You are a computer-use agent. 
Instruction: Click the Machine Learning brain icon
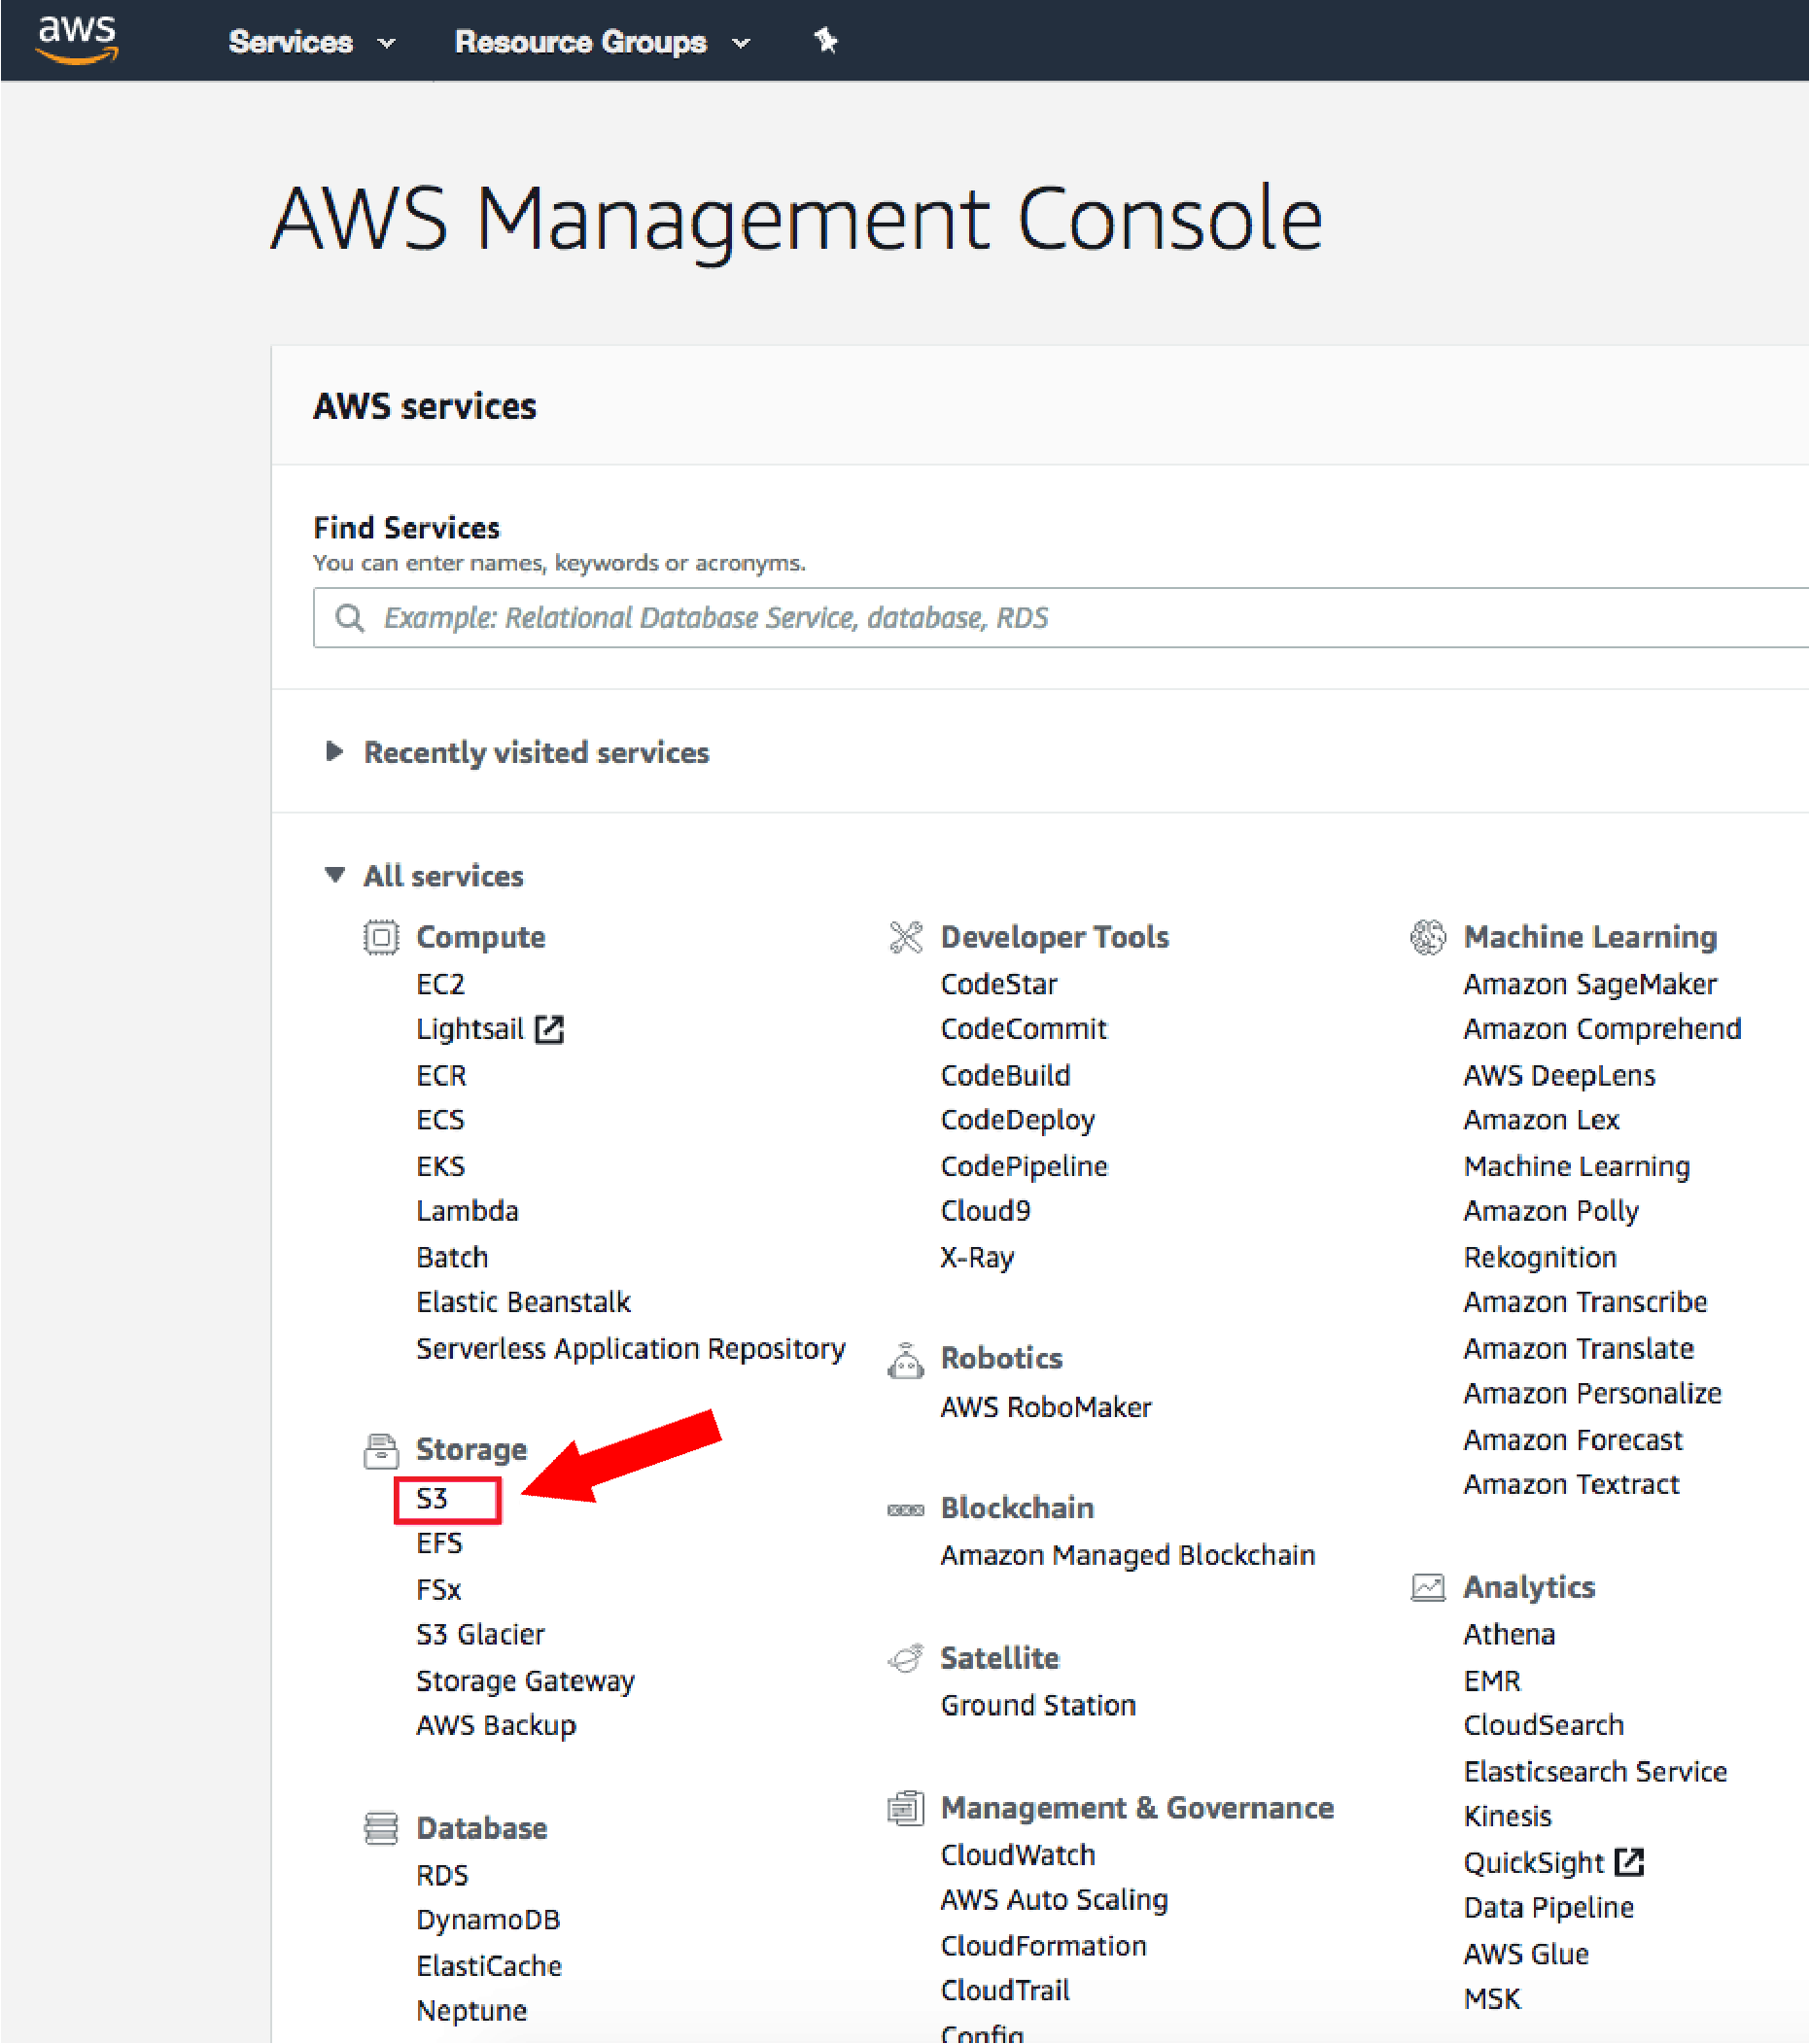(x=1428, y=937)
